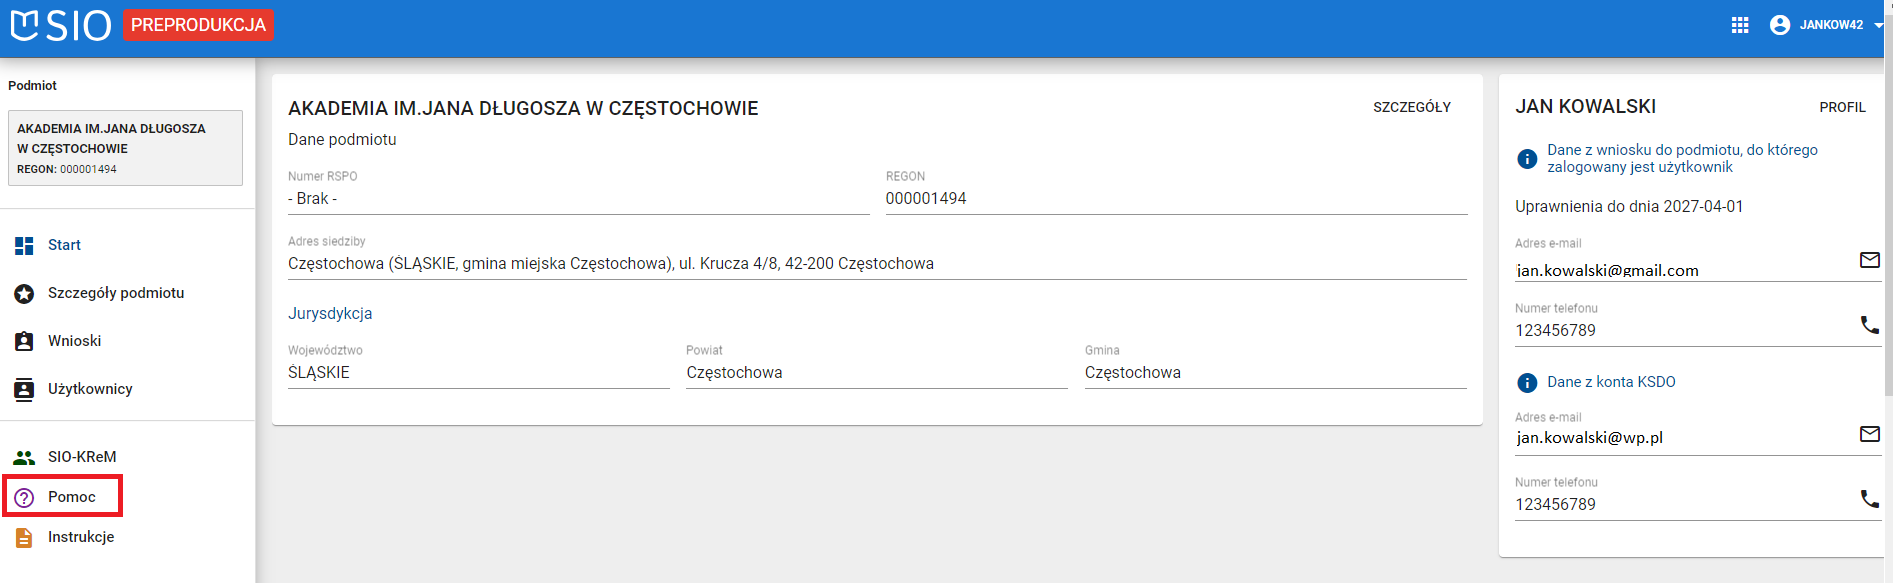This screenshot has width=1893, height=583.
Task: Click the phone icon beside application phone number
Action: [1869, 325]
